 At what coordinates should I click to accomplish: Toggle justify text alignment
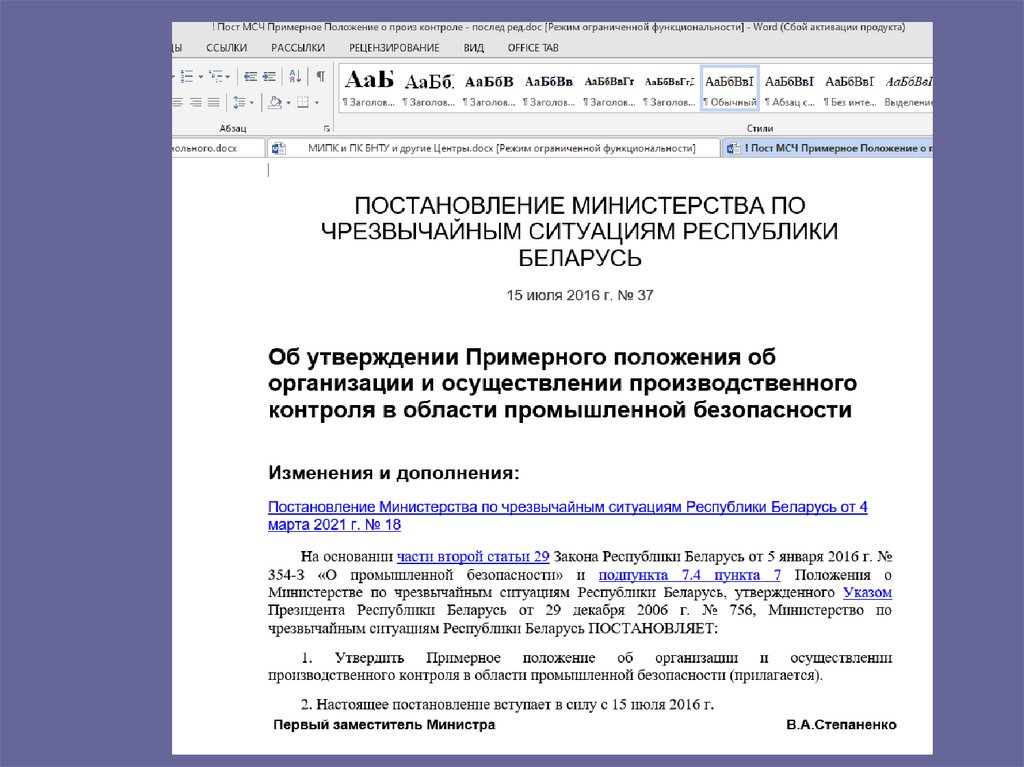[x=213, y=102]
